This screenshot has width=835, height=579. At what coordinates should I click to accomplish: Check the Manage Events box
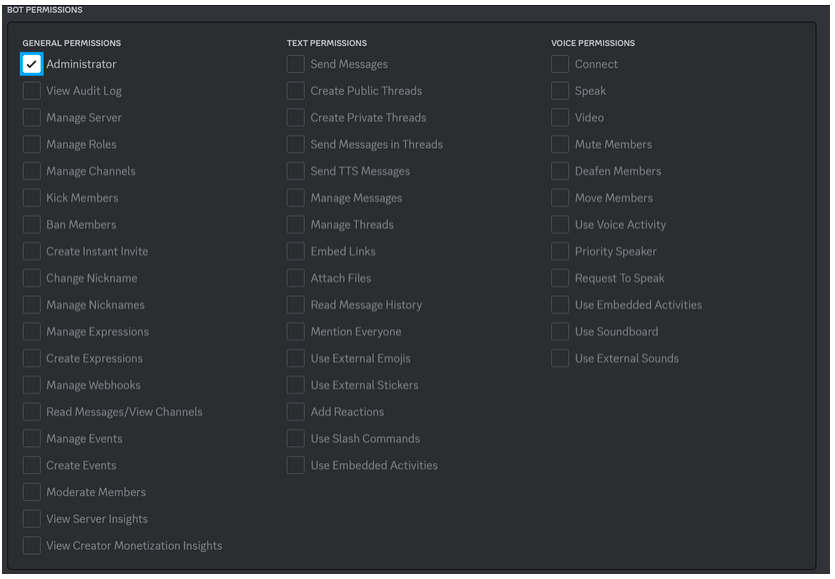[x=31, y=438]
